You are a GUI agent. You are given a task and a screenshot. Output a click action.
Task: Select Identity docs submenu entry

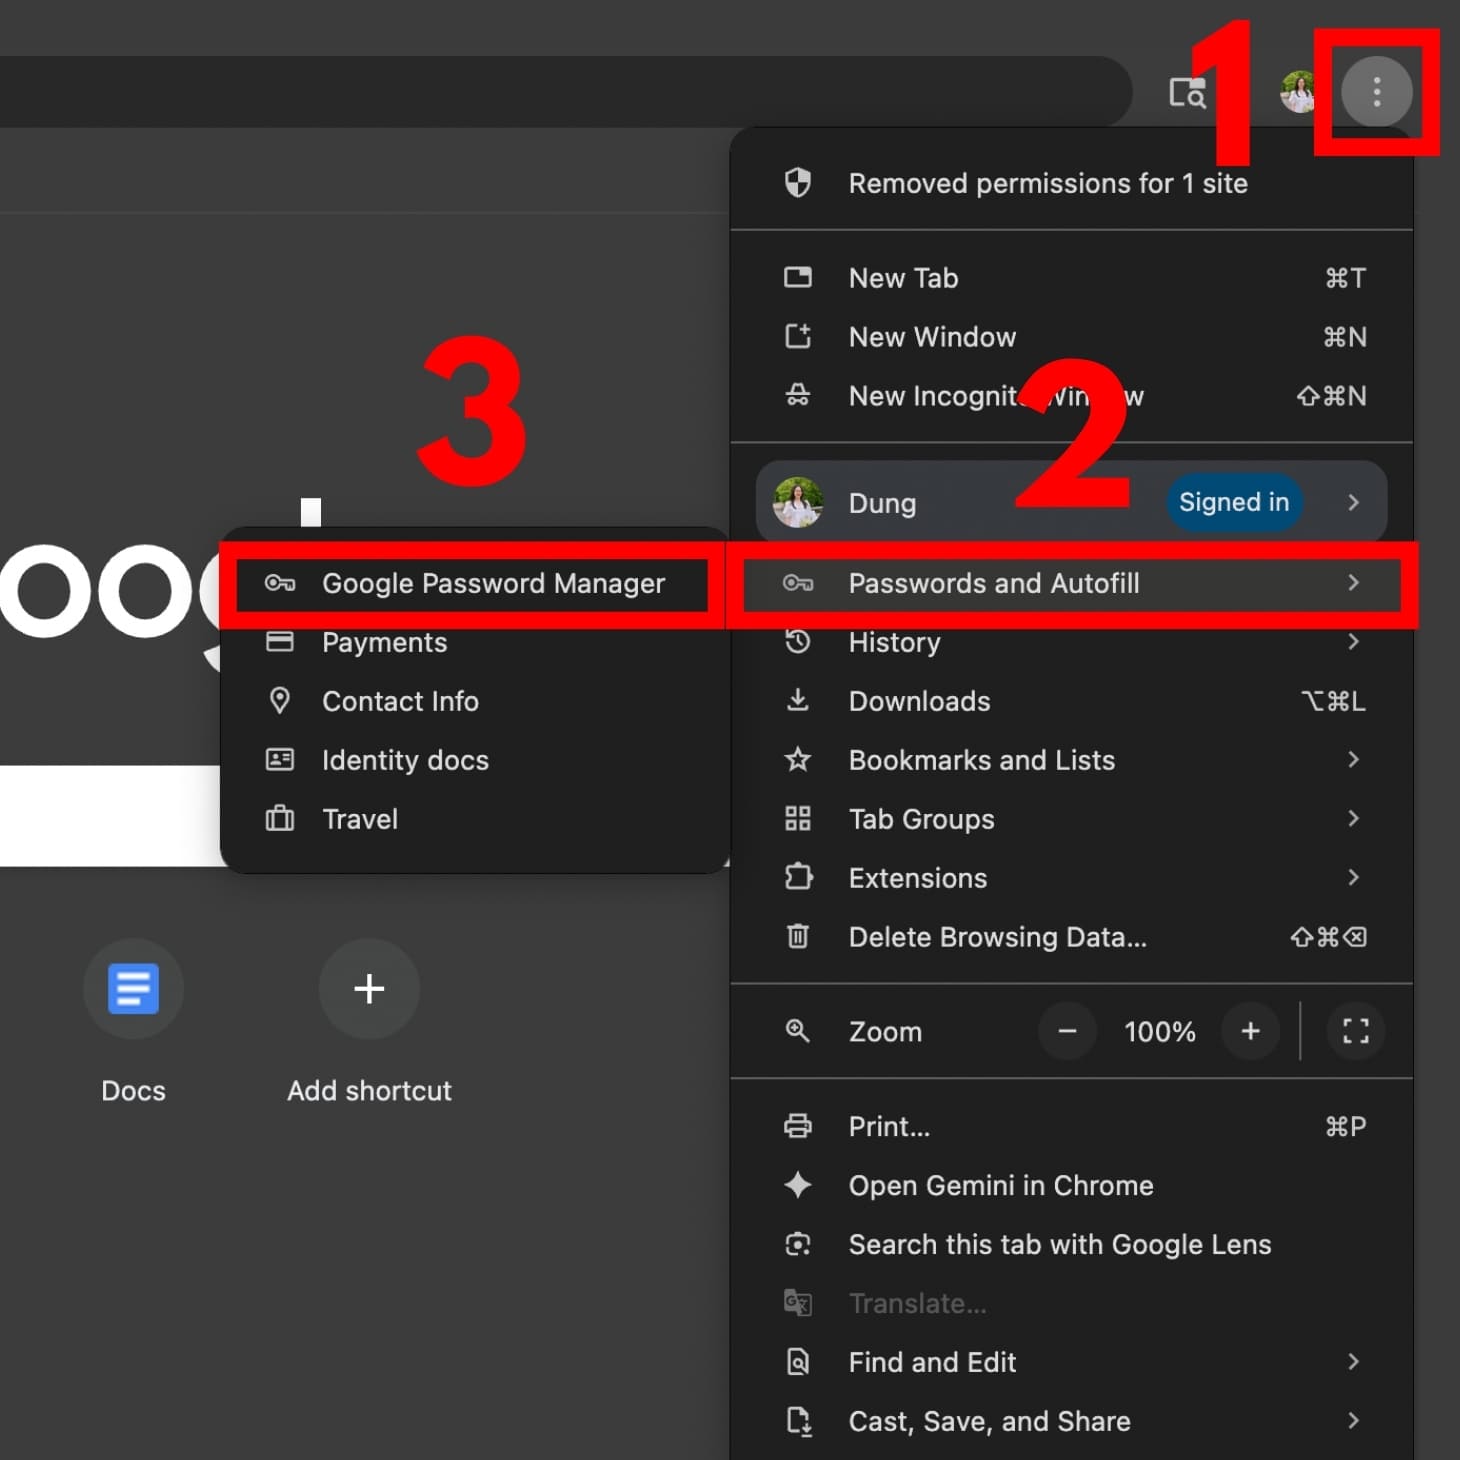click(473, 760)
